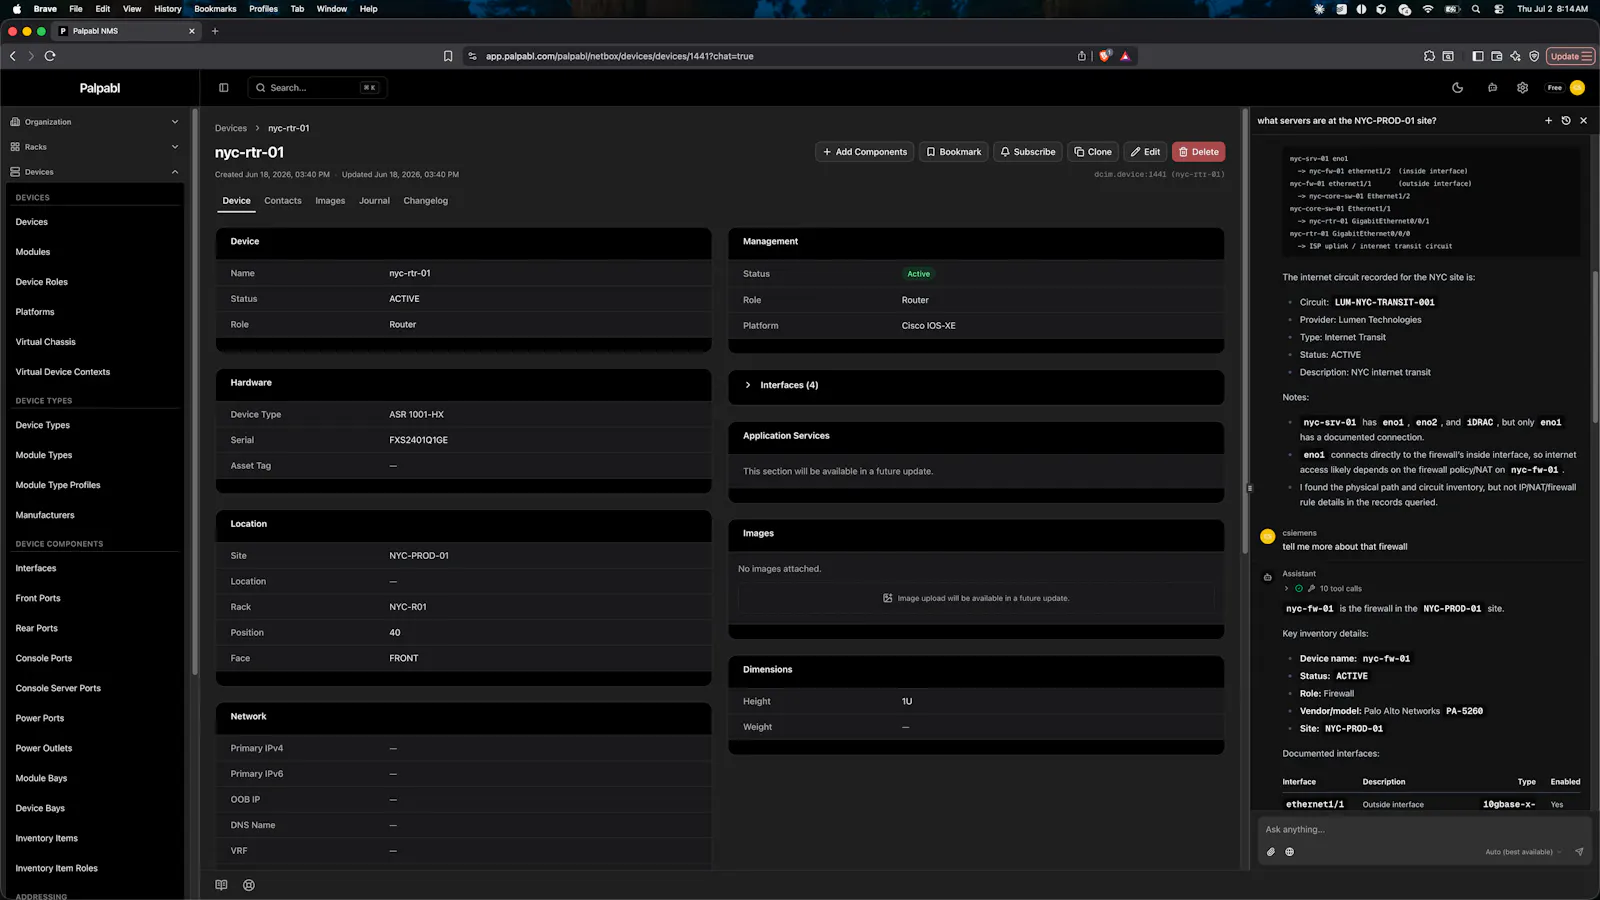Open Device Types in the sidebar
The image size is (1600, 900).
[x=43, y=425]
